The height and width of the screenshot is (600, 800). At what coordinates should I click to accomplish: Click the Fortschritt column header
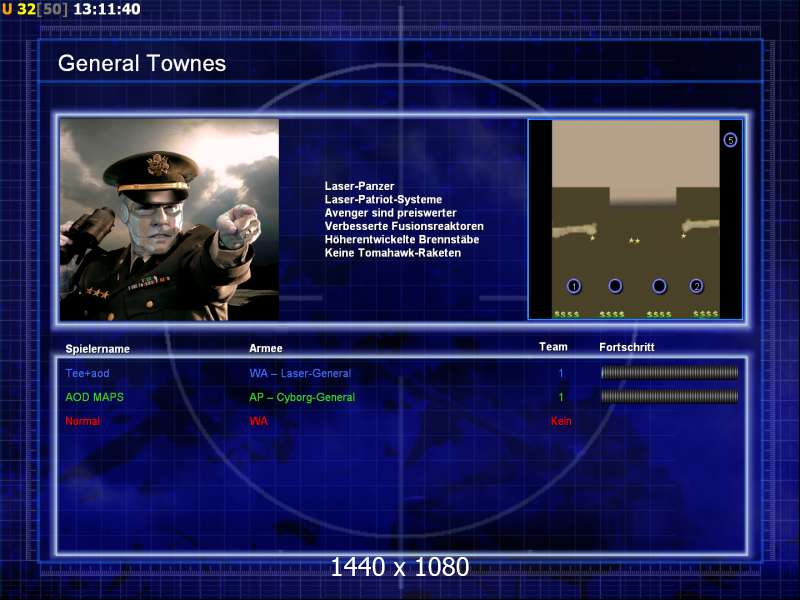point(627,347)
